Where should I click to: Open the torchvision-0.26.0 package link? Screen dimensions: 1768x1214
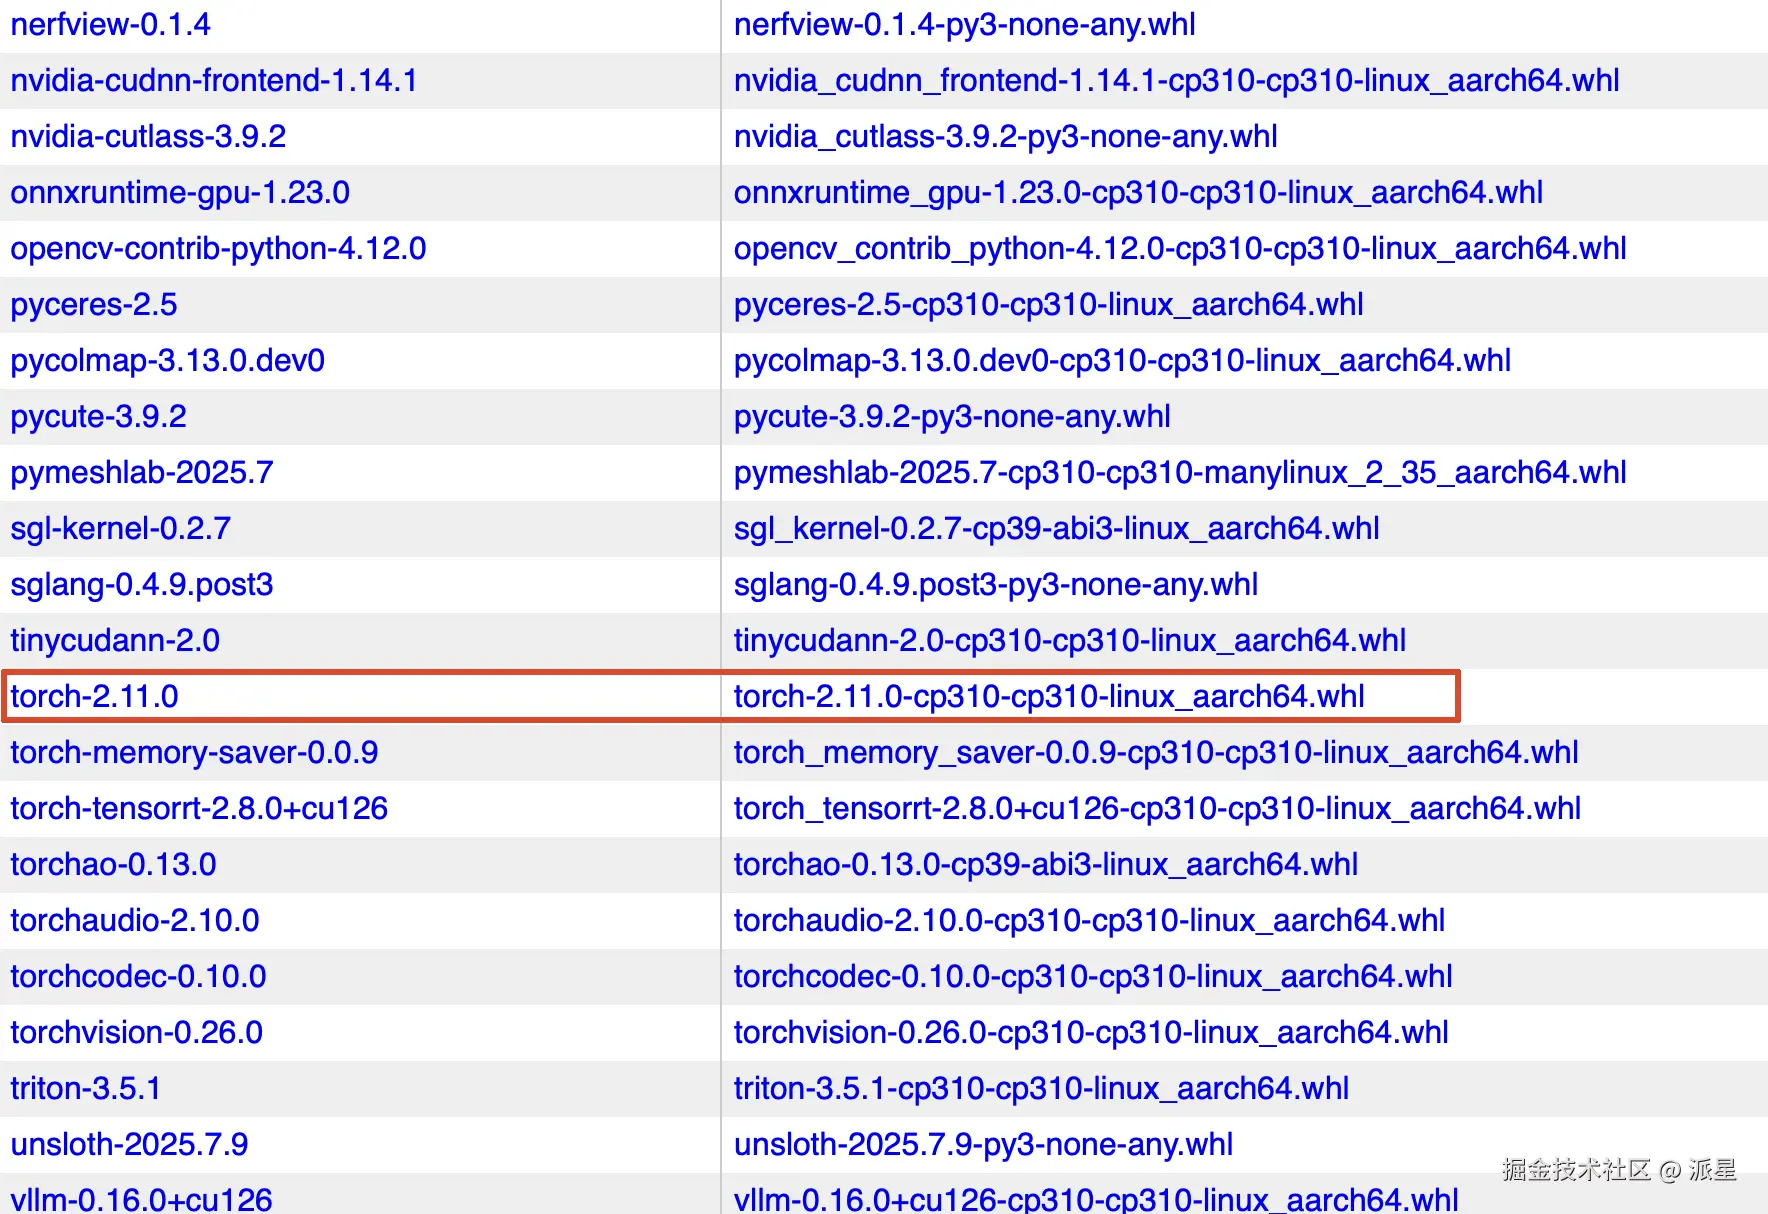click(136, 1032)
